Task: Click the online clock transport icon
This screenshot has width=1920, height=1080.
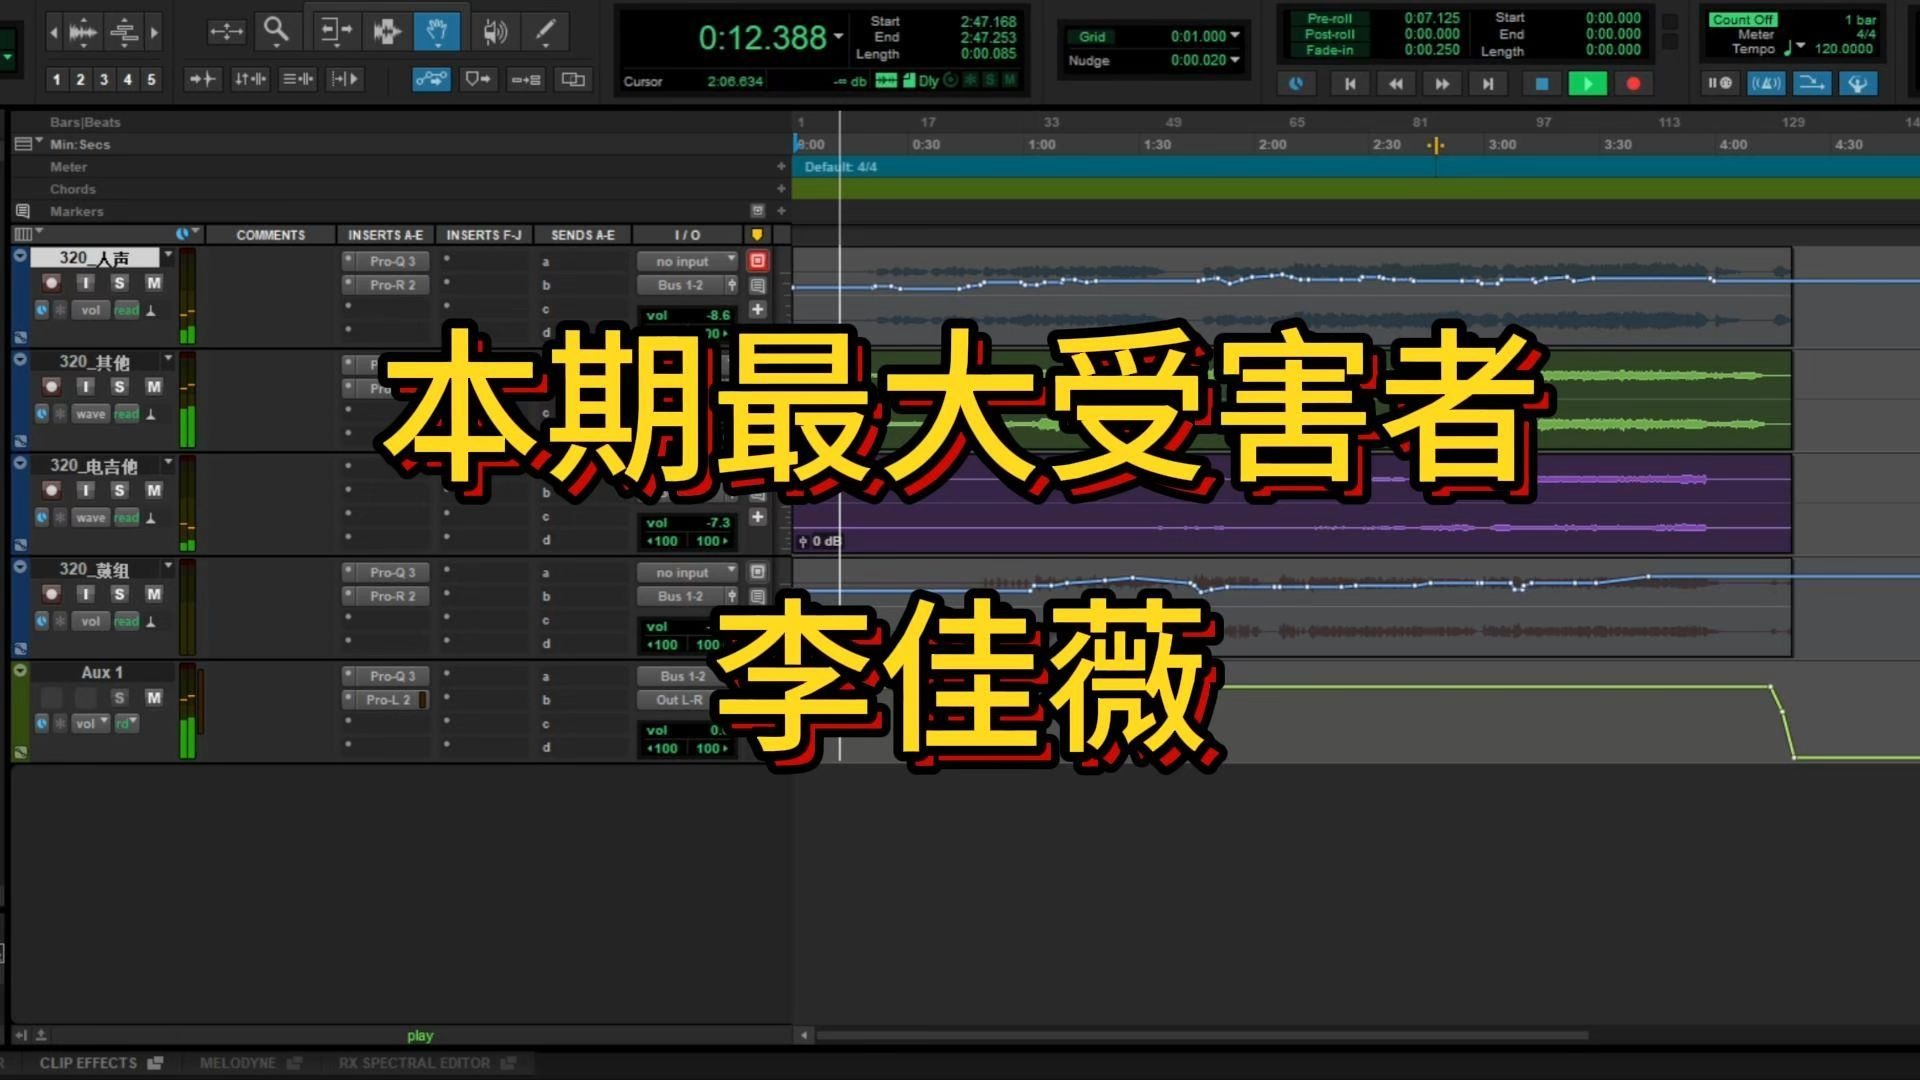Action: click(1296, 84)
